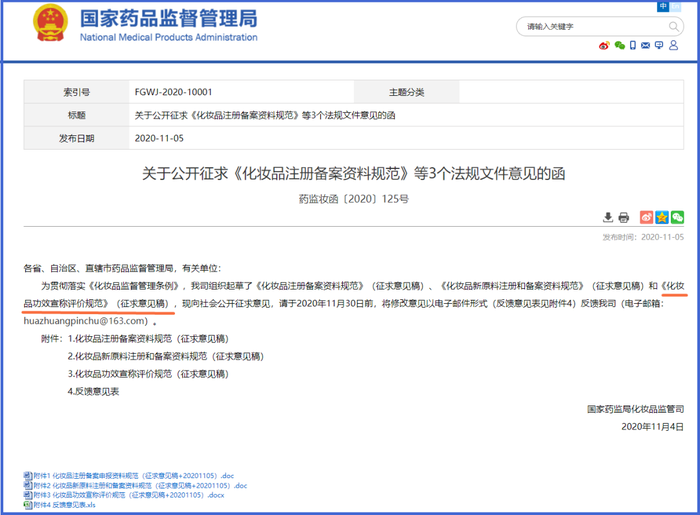
Task: Click Word file icon beside 附件2
Action: point(28,486)
